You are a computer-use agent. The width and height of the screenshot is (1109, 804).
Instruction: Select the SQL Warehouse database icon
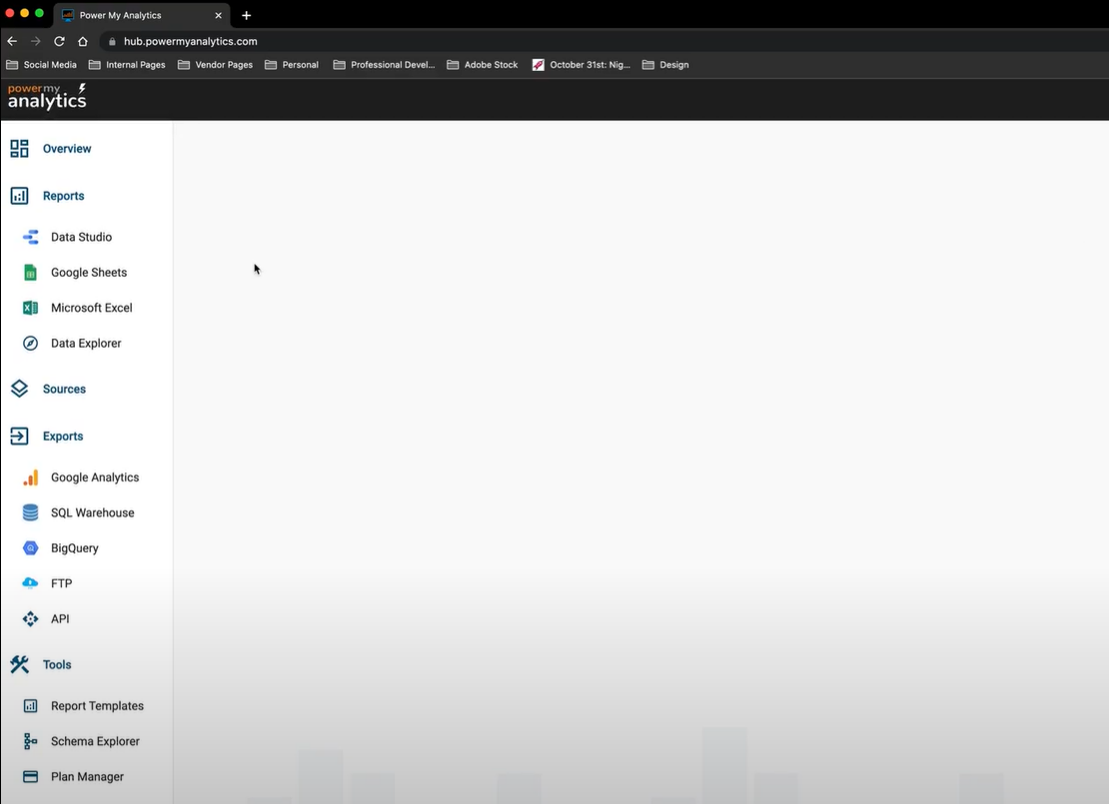(x=30, y=513)
